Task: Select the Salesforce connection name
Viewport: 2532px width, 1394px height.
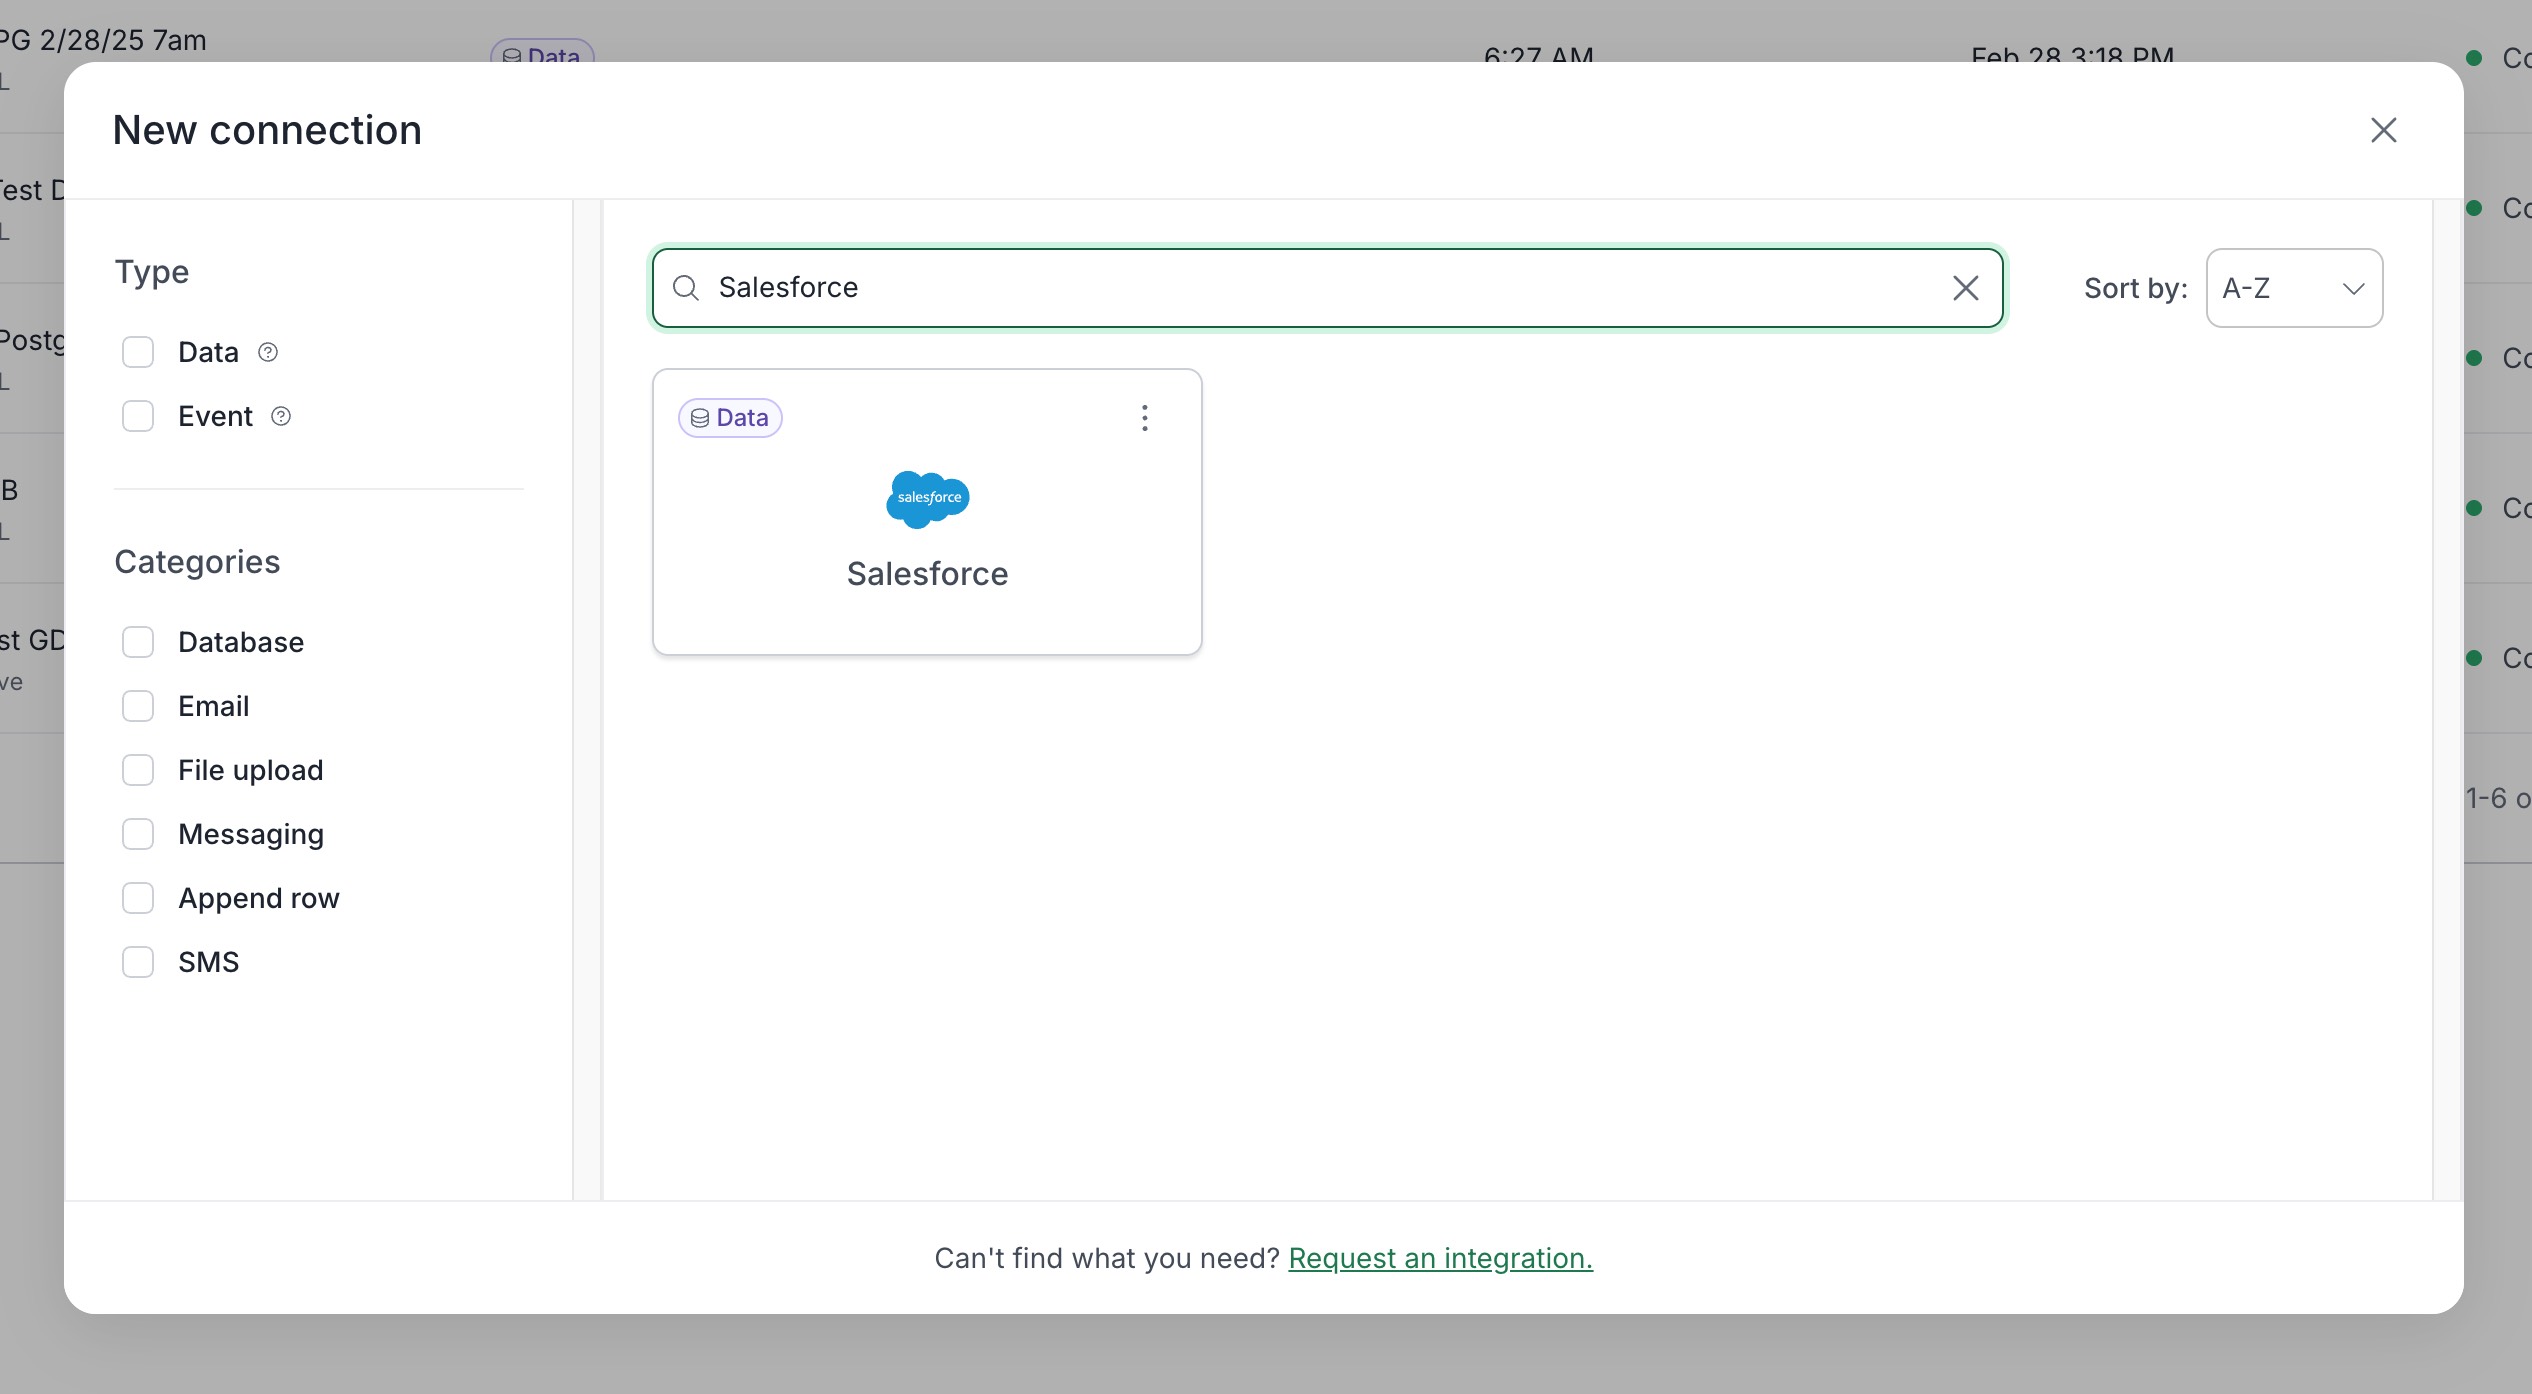Action: (927, 574)
